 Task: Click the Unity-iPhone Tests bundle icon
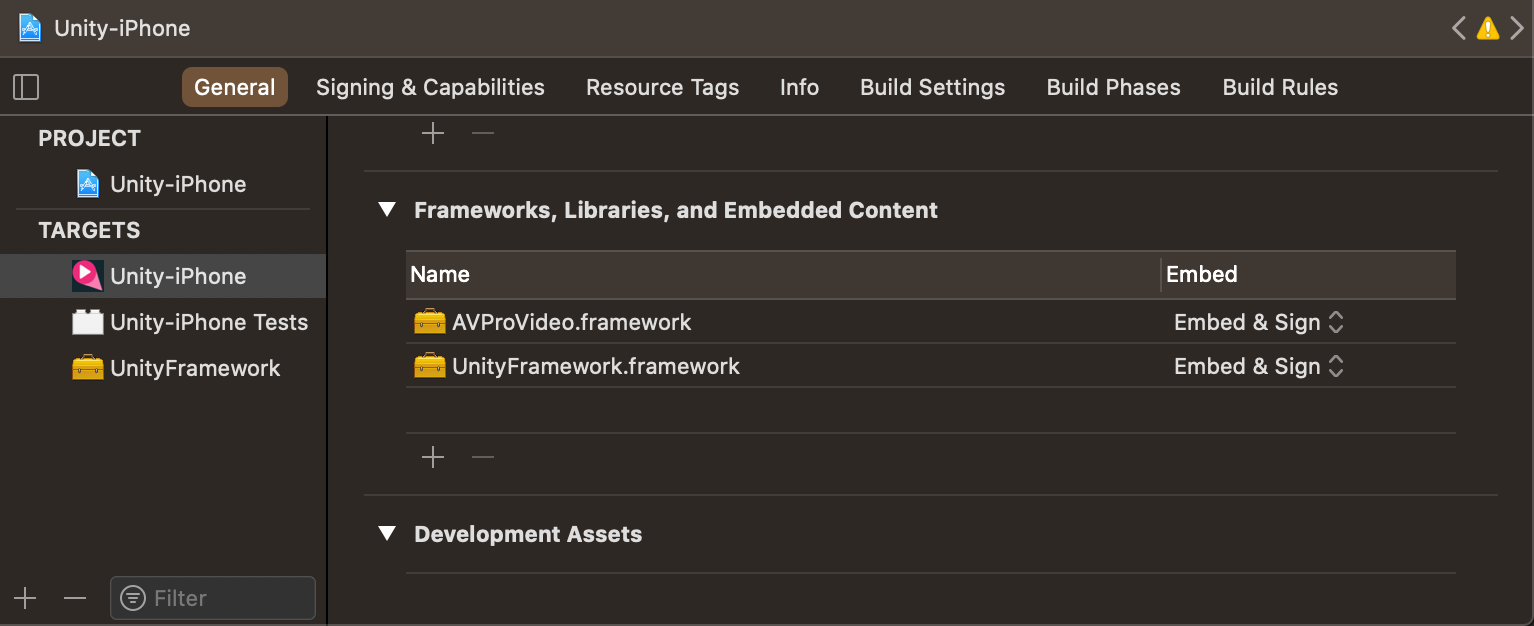click(85, 321)
